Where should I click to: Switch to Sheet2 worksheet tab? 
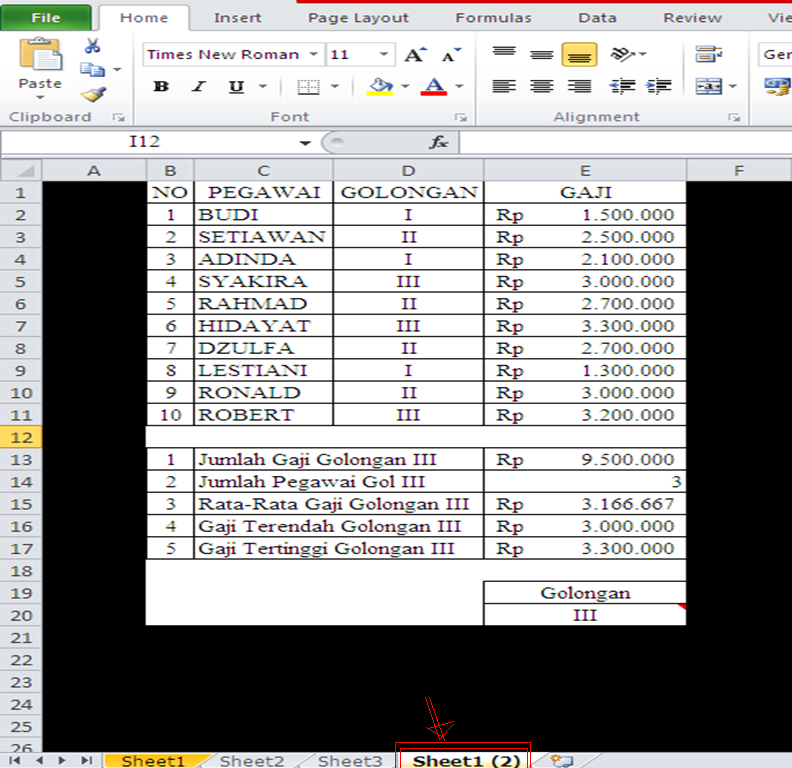pos(252,761)
